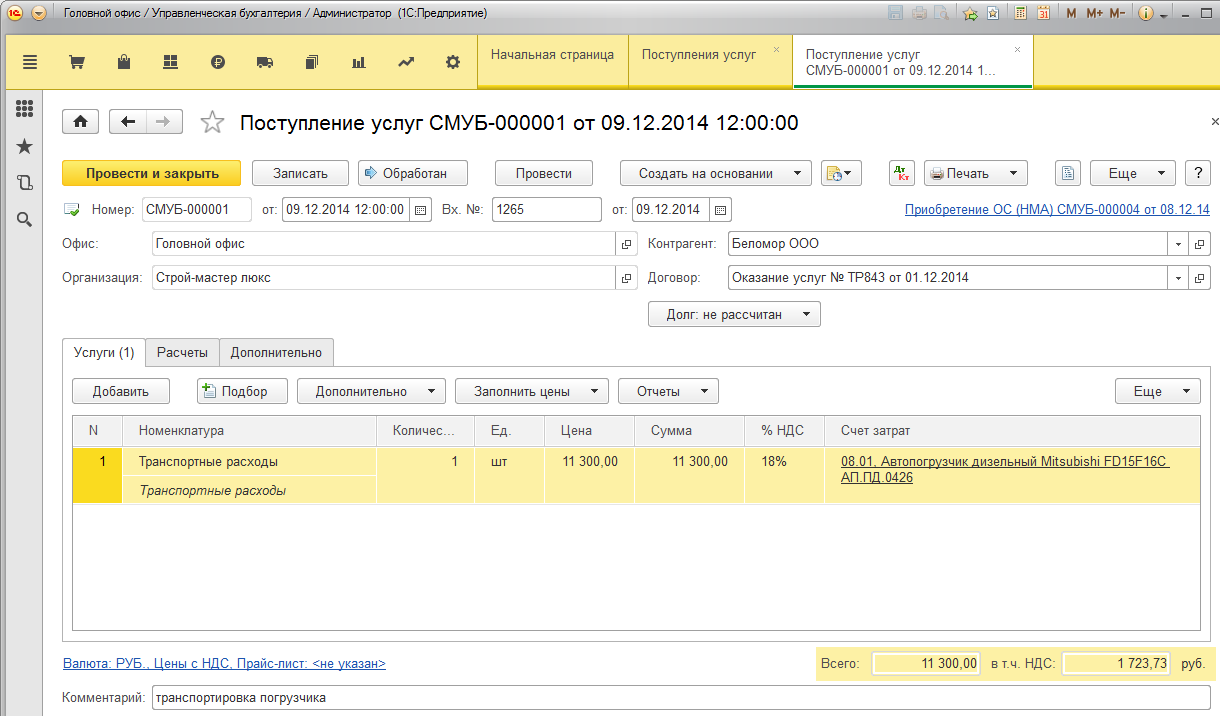Show Dt/Kt accounting entries
Viewport: 1220px width, 716px height.
(902, 173)
